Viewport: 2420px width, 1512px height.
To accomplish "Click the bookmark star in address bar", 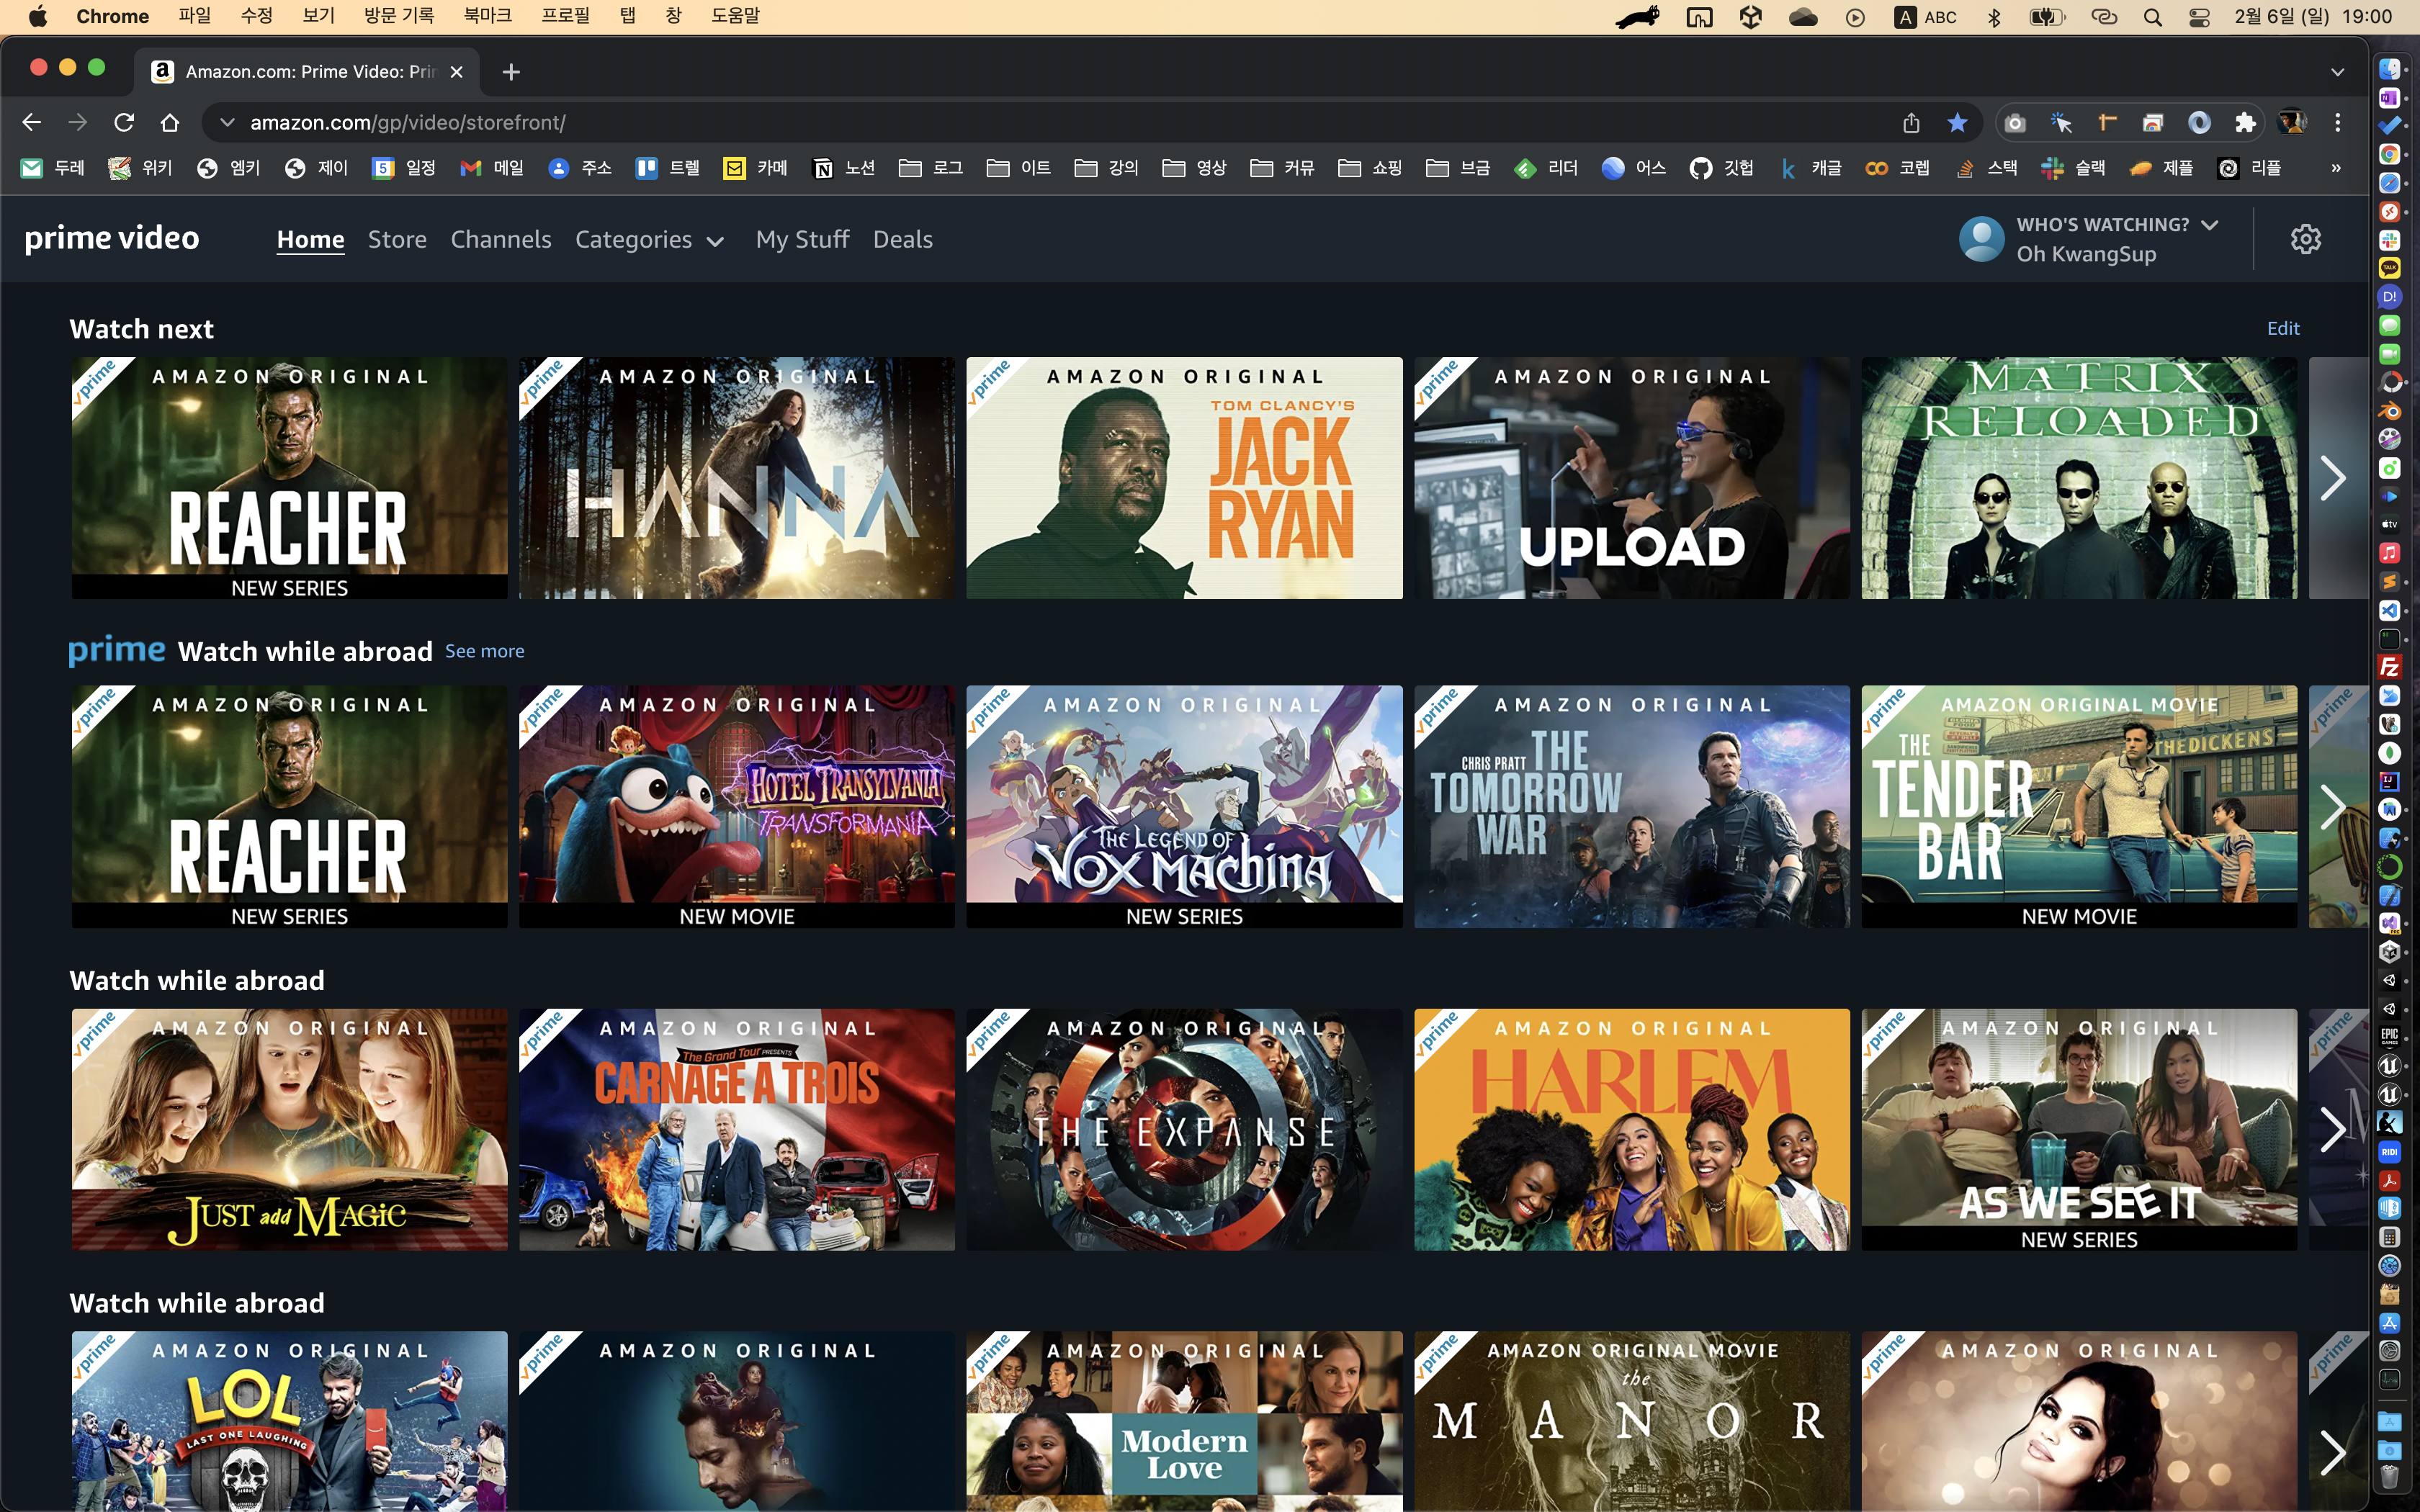I will (1957, 122).
